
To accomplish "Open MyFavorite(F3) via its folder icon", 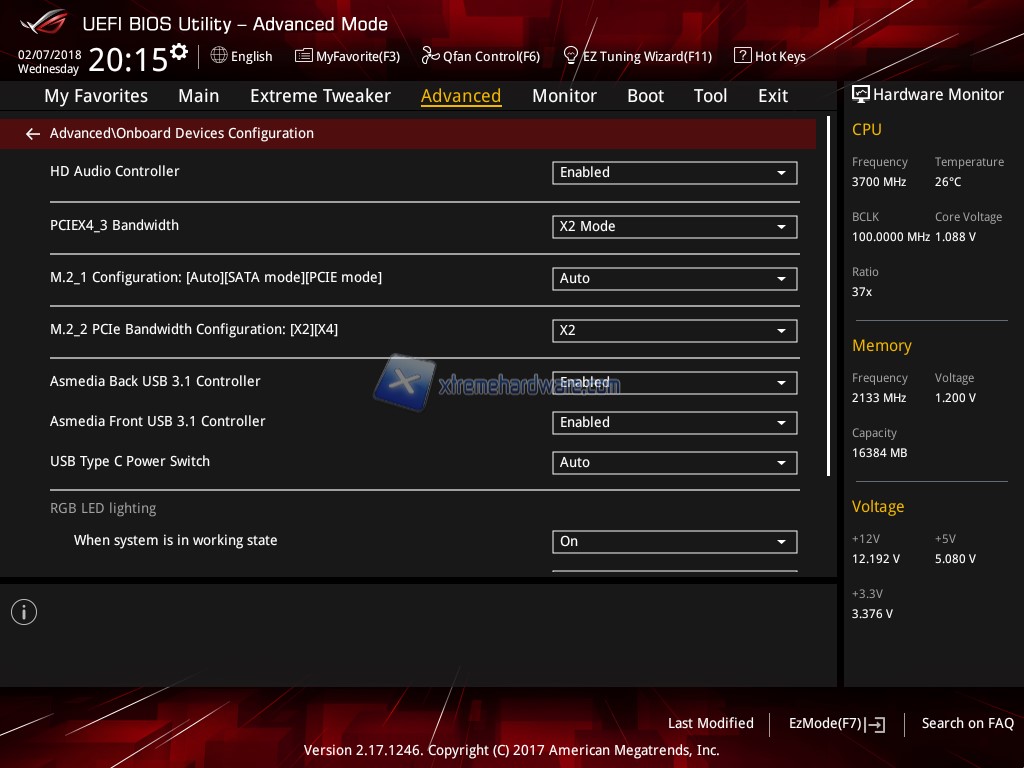I will [304, 56].
